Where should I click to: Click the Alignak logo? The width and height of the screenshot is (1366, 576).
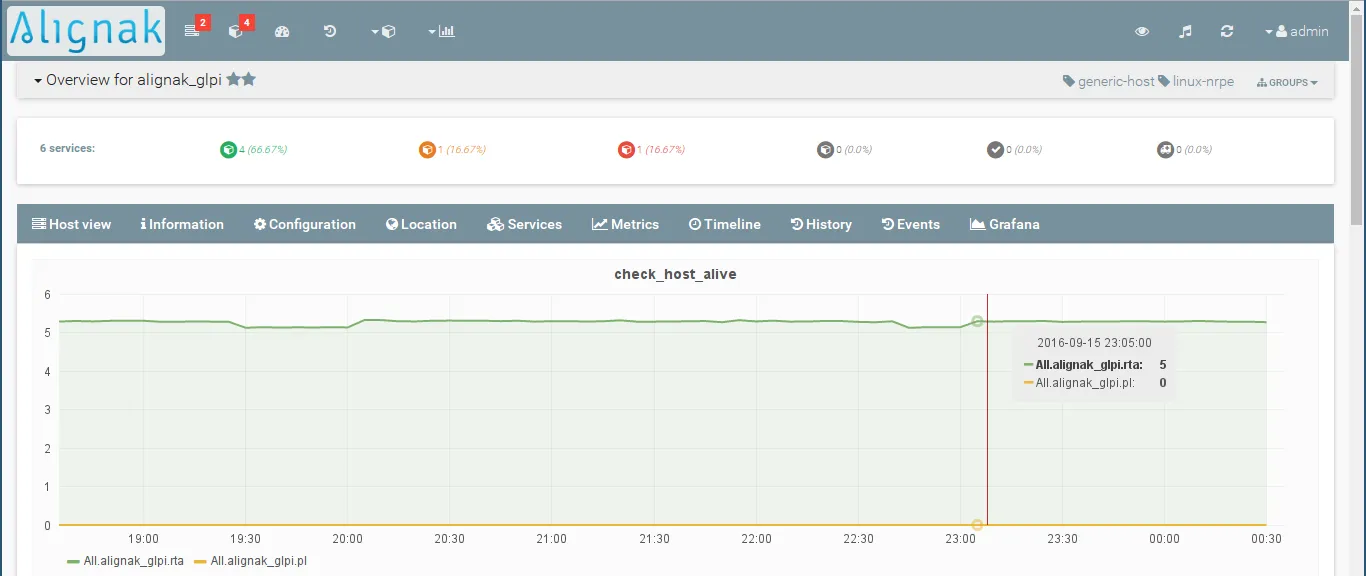(x=86, y=31)
